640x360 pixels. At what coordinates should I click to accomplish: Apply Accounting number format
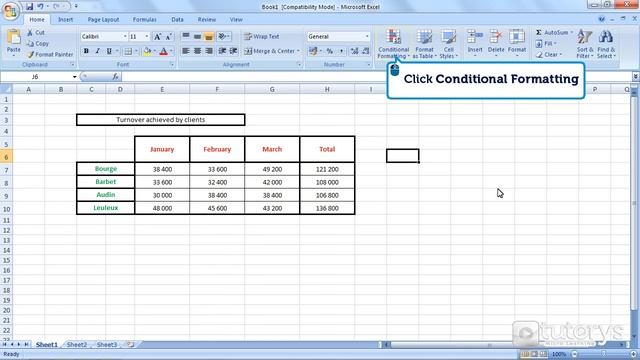tap(313, 51)
